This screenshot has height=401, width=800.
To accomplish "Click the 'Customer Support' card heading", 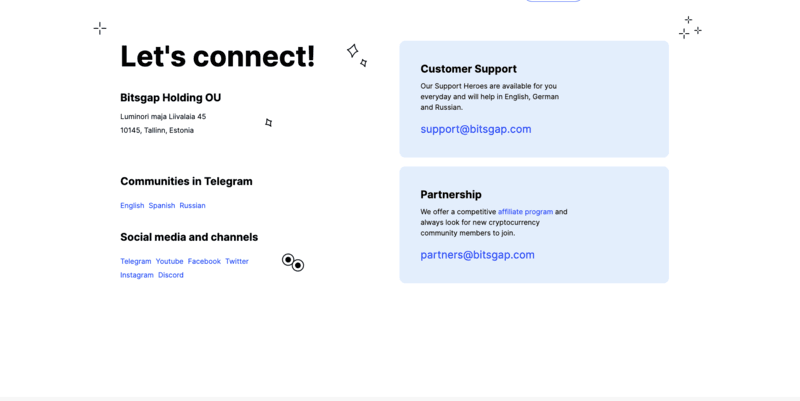I will pos(468,69).
